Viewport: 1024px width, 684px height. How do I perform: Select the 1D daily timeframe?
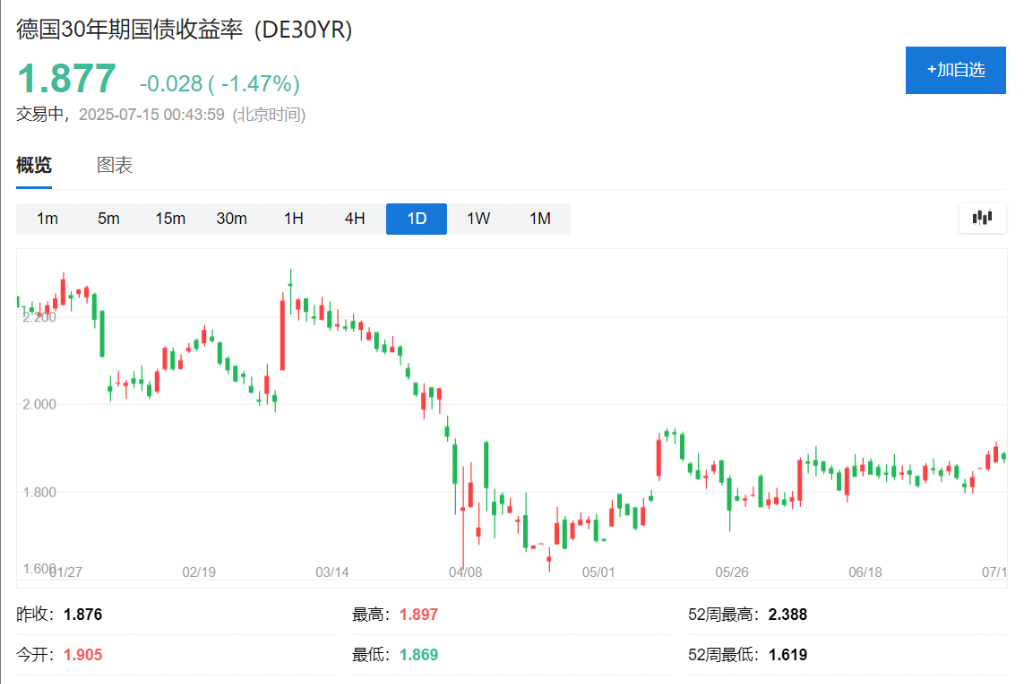pos(416,218)
